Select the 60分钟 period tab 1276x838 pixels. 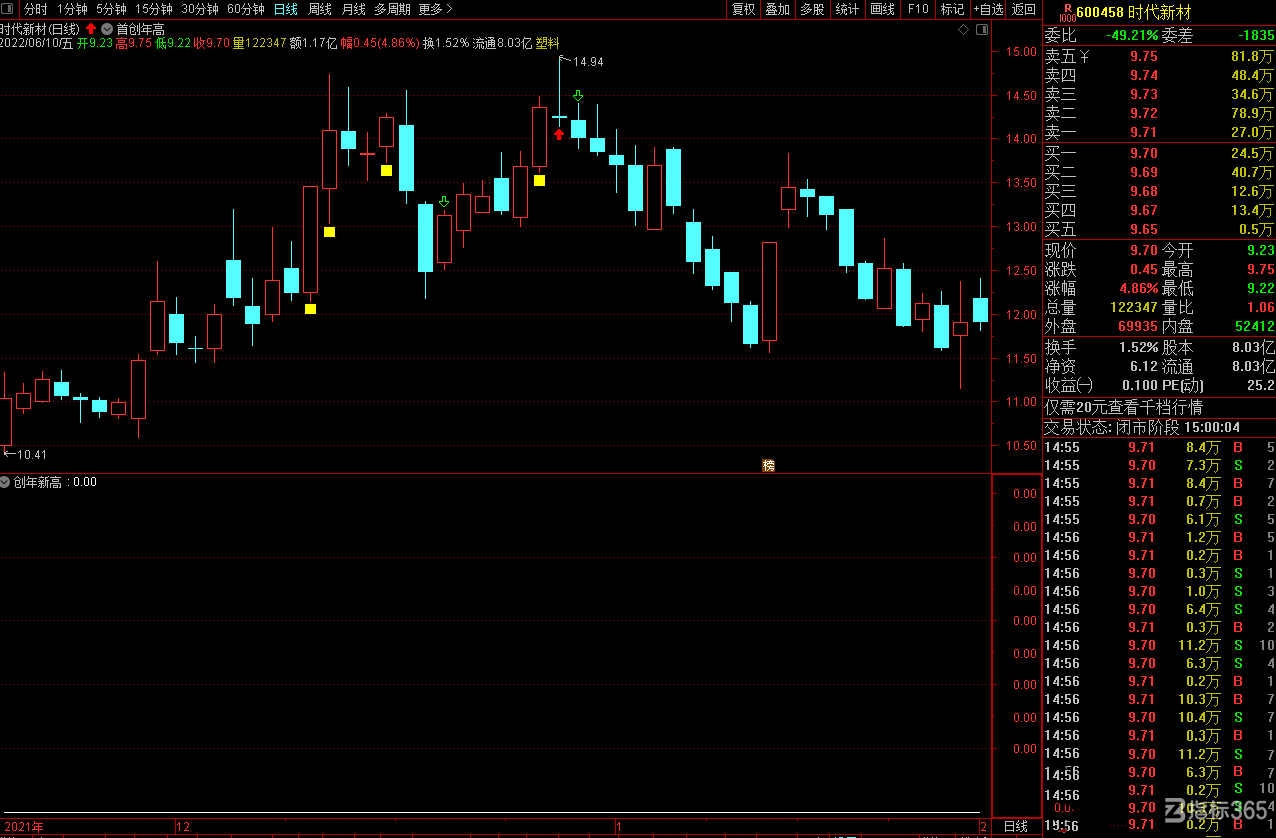pos(246,10)
